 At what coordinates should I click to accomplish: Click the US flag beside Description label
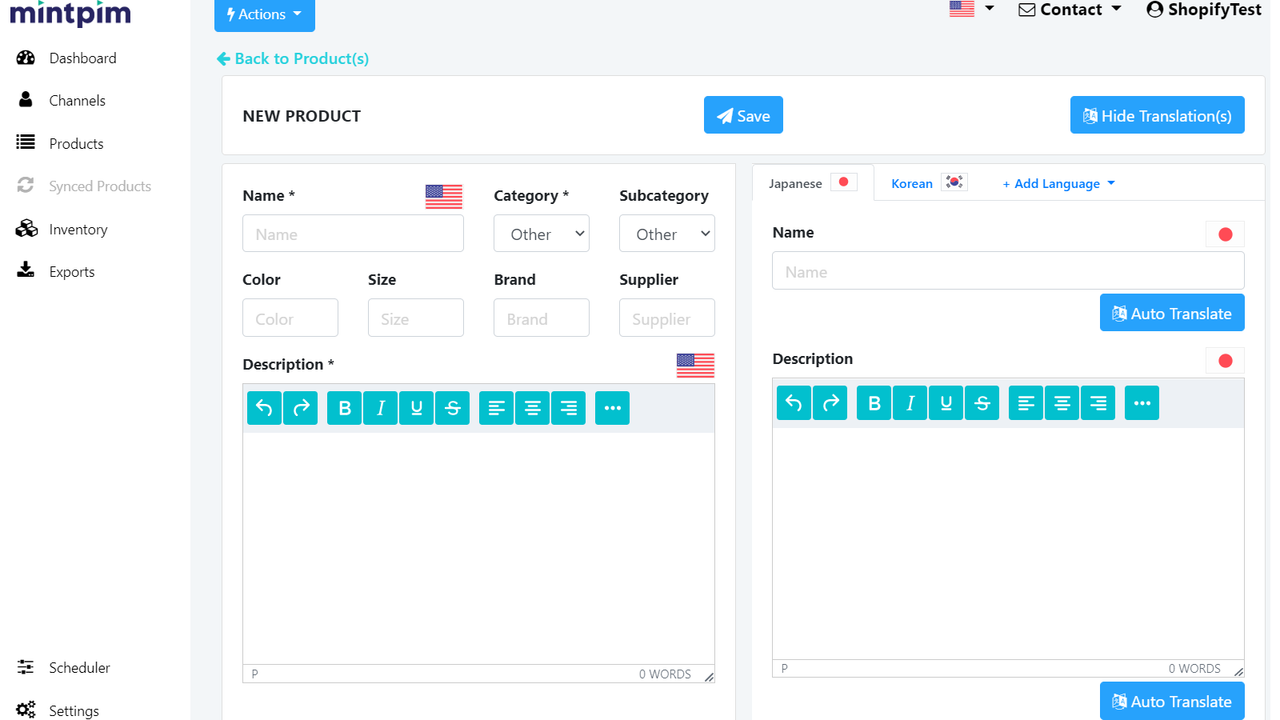tap(695, 365)
